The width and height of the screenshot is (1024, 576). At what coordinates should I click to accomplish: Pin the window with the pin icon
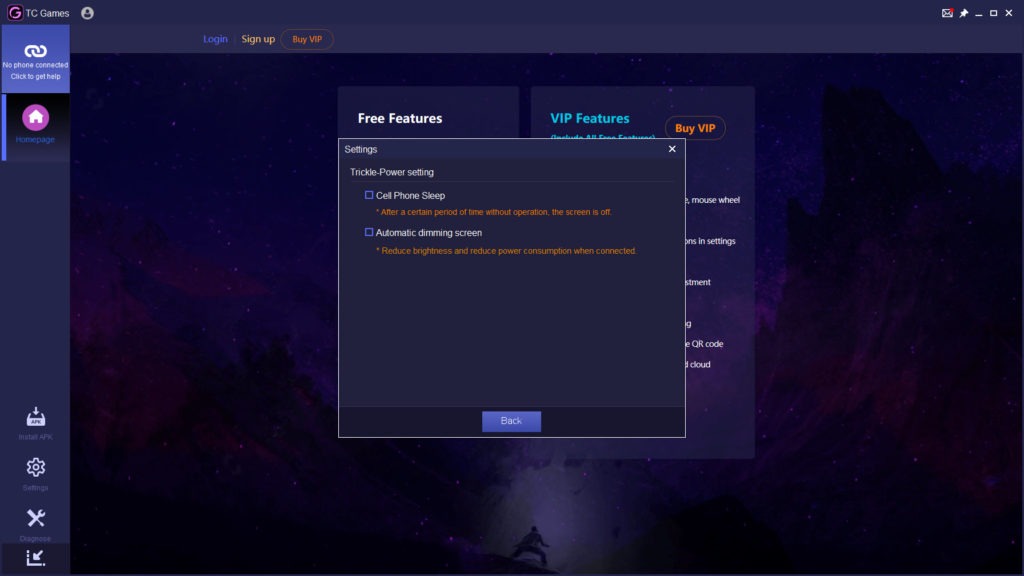click(x=963, y=13)
